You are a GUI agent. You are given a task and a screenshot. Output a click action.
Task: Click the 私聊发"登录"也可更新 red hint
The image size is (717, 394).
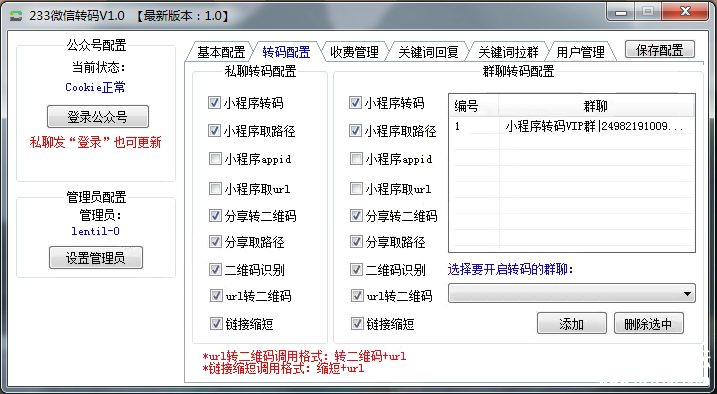click(x=96, y=143)
